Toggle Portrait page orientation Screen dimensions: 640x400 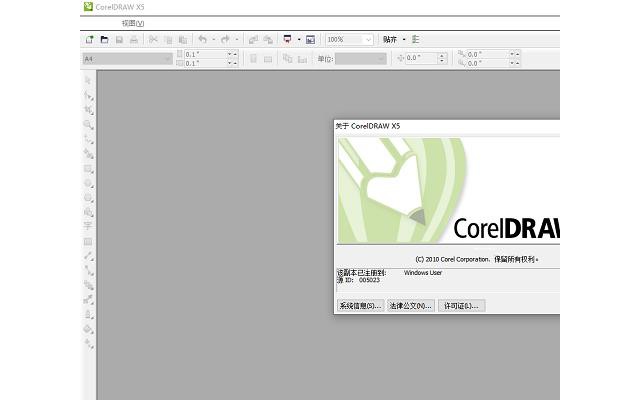point(253,59)
